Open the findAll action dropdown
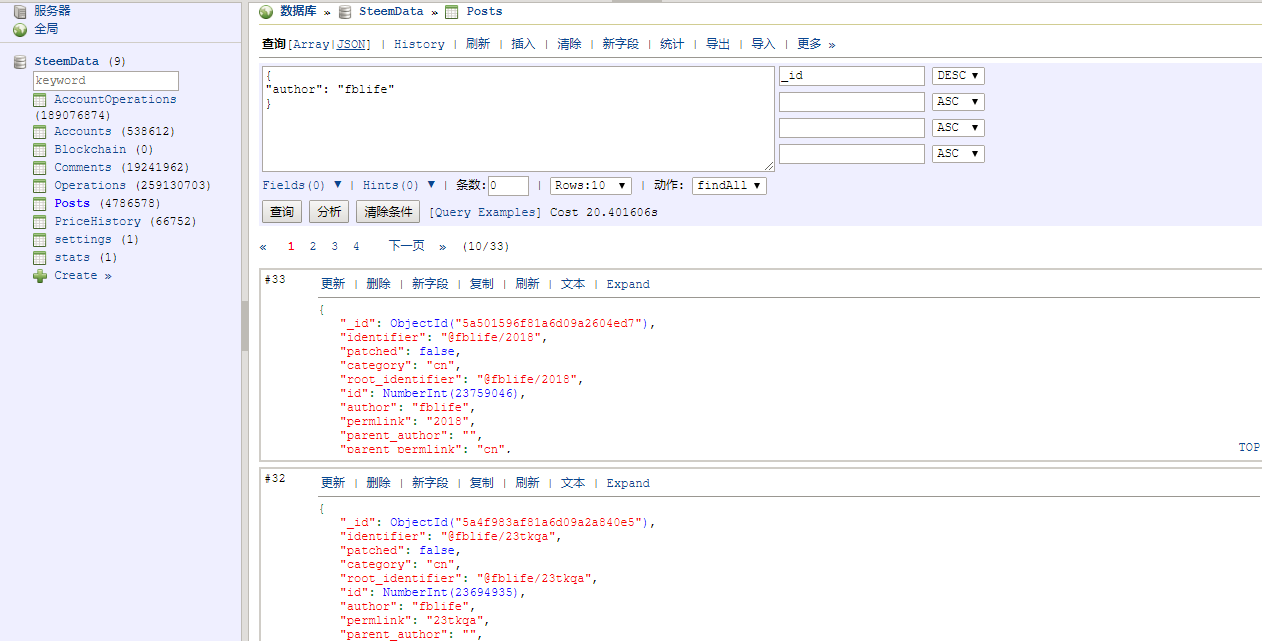Image resolution: width=1262 pixels, height=641 pixels. [729, 186]
